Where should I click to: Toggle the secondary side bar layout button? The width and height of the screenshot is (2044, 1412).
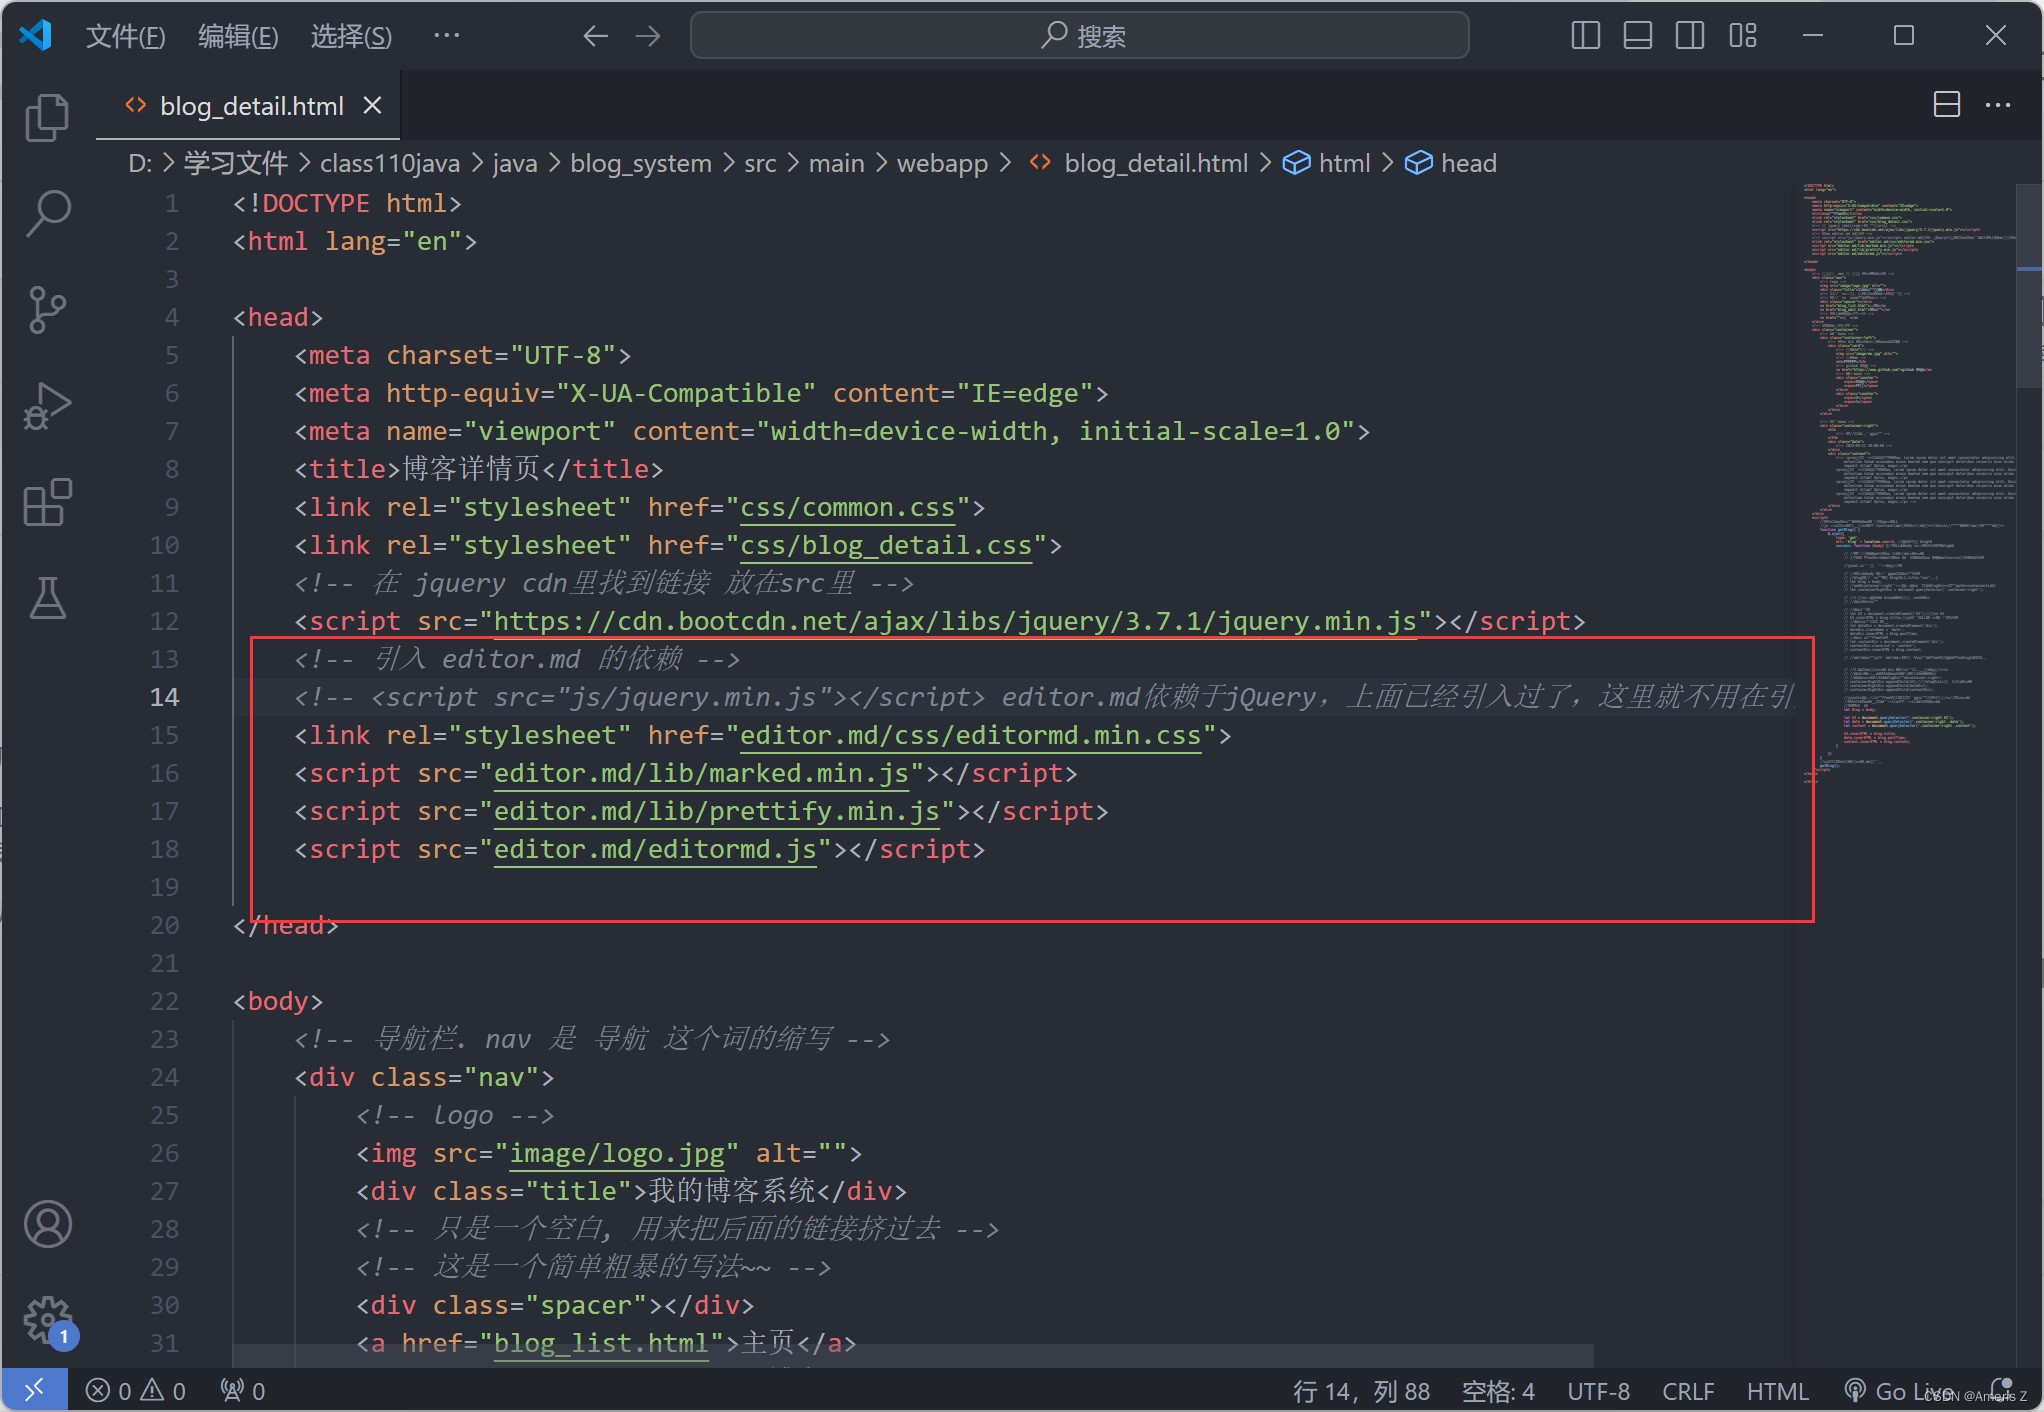point(1690,36)
